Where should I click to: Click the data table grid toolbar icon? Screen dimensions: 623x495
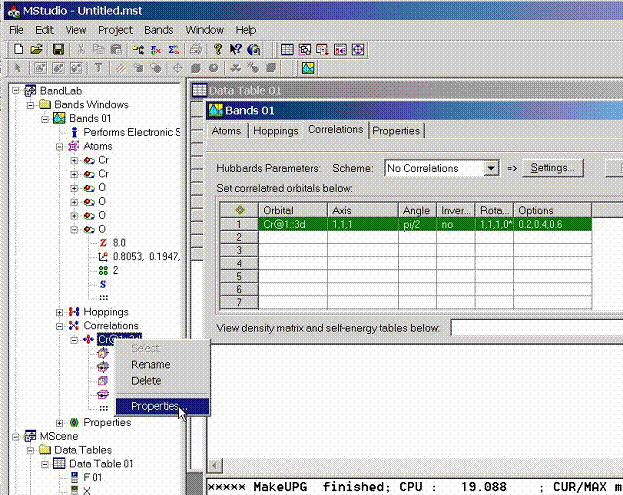(287, 49)
